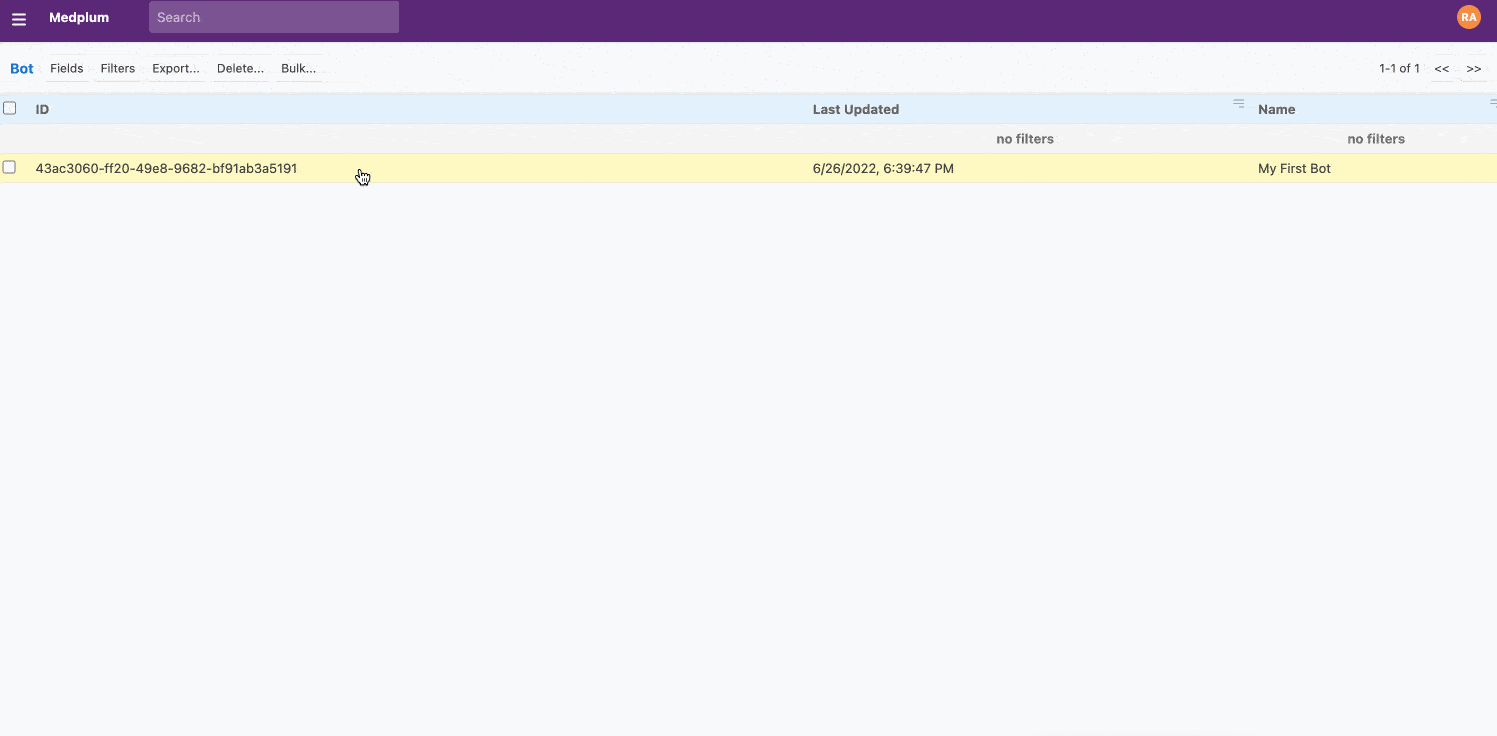
Task: Click the no filters label under Name
Action: tap(1376, 138)
